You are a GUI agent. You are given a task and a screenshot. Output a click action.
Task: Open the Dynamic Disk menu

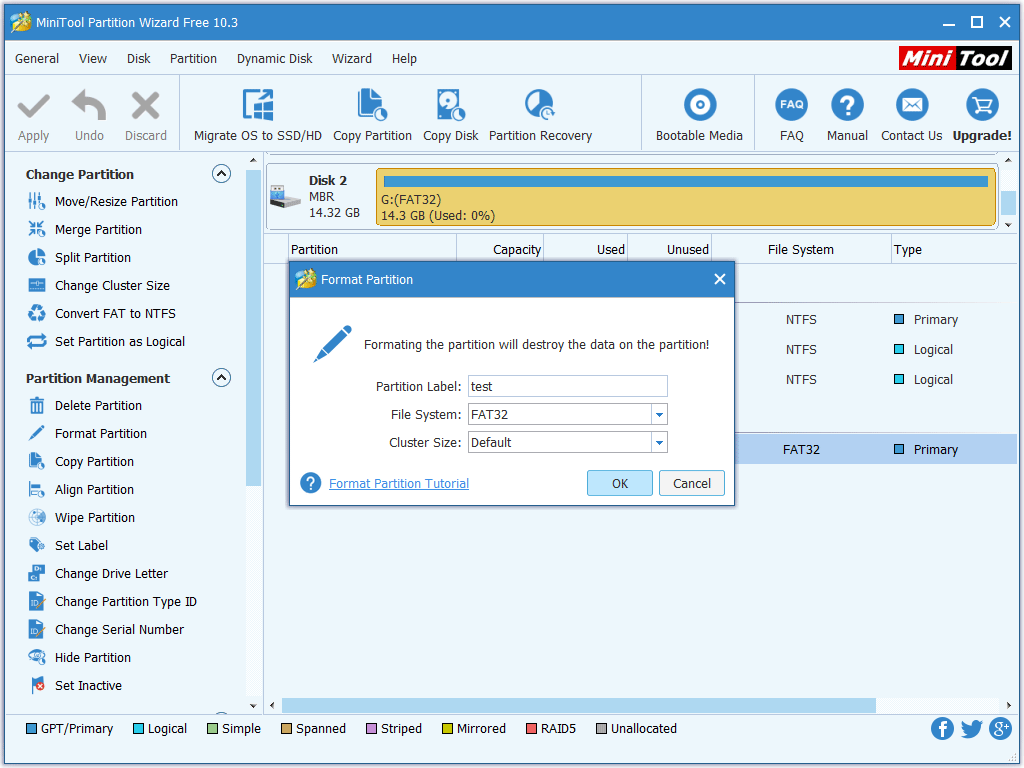274,59
